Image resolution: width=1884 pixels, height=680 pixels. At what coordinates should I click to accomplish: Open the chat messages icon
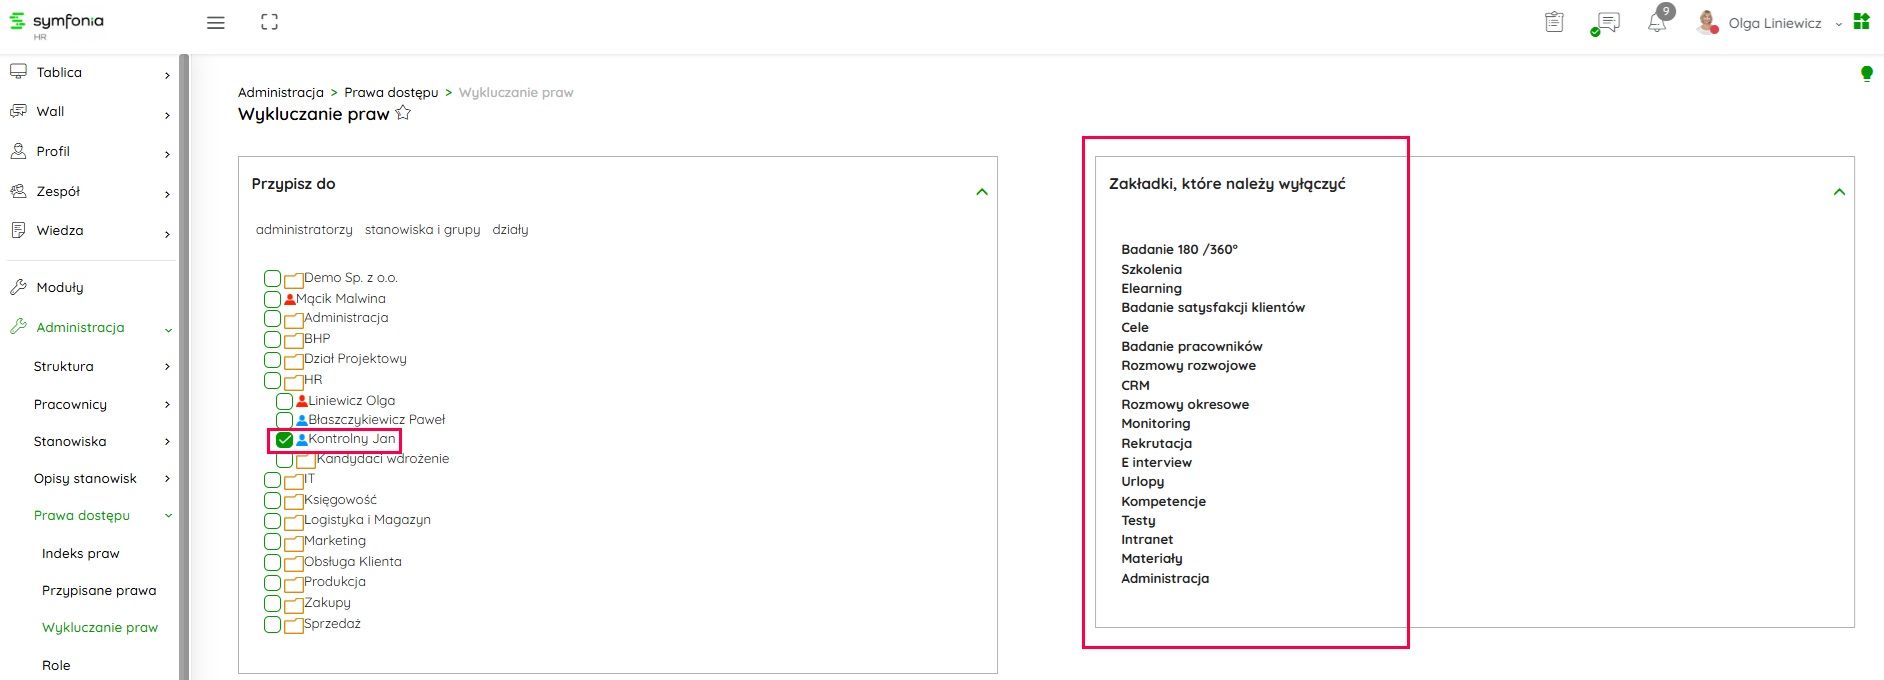1607,23
